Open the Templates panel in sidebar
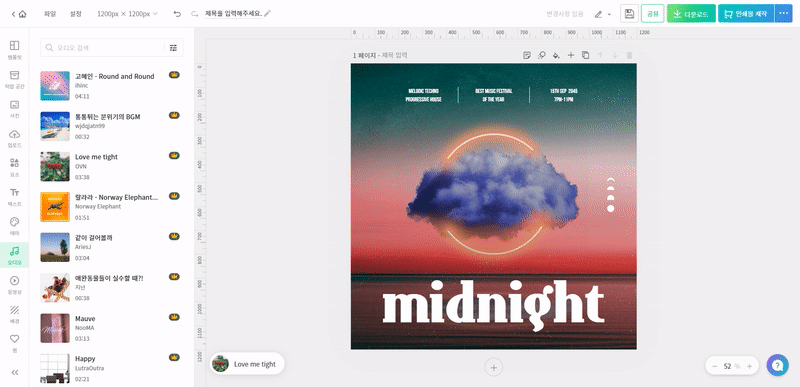Viewport: 800px width, 387px height. [14, 49]
